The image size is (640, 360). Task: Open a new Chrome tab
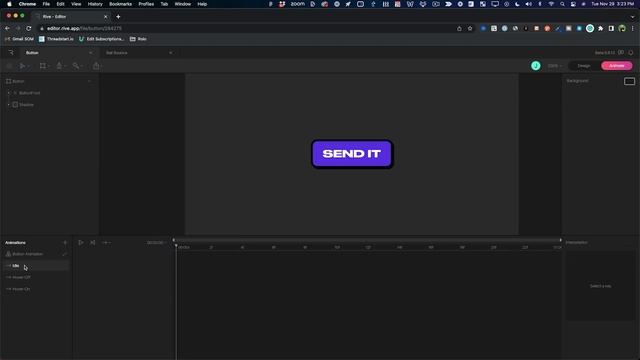click(118, 17)
